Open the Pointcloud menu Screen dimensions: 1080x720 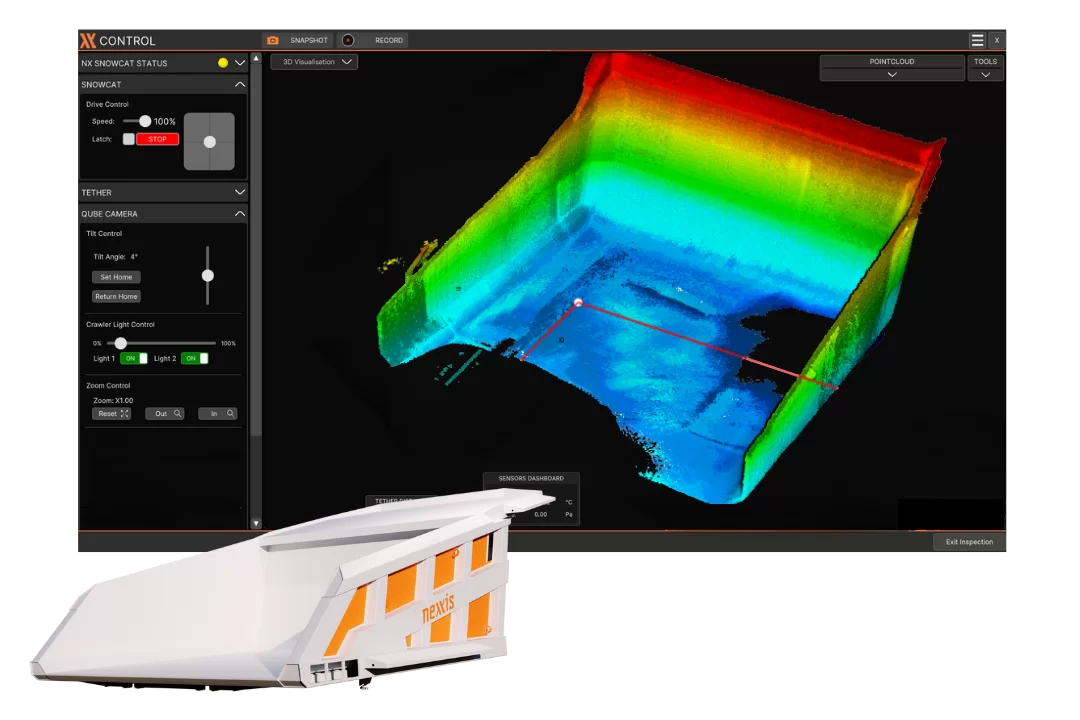point(892,68)
